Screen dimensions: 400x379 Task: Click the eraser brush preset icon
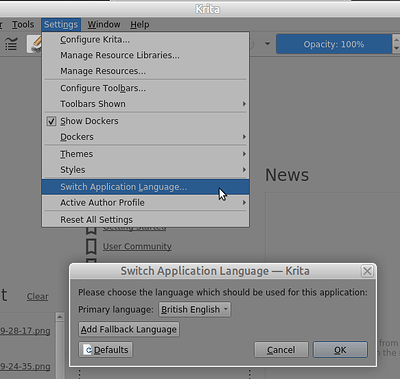tap(34, 44)
